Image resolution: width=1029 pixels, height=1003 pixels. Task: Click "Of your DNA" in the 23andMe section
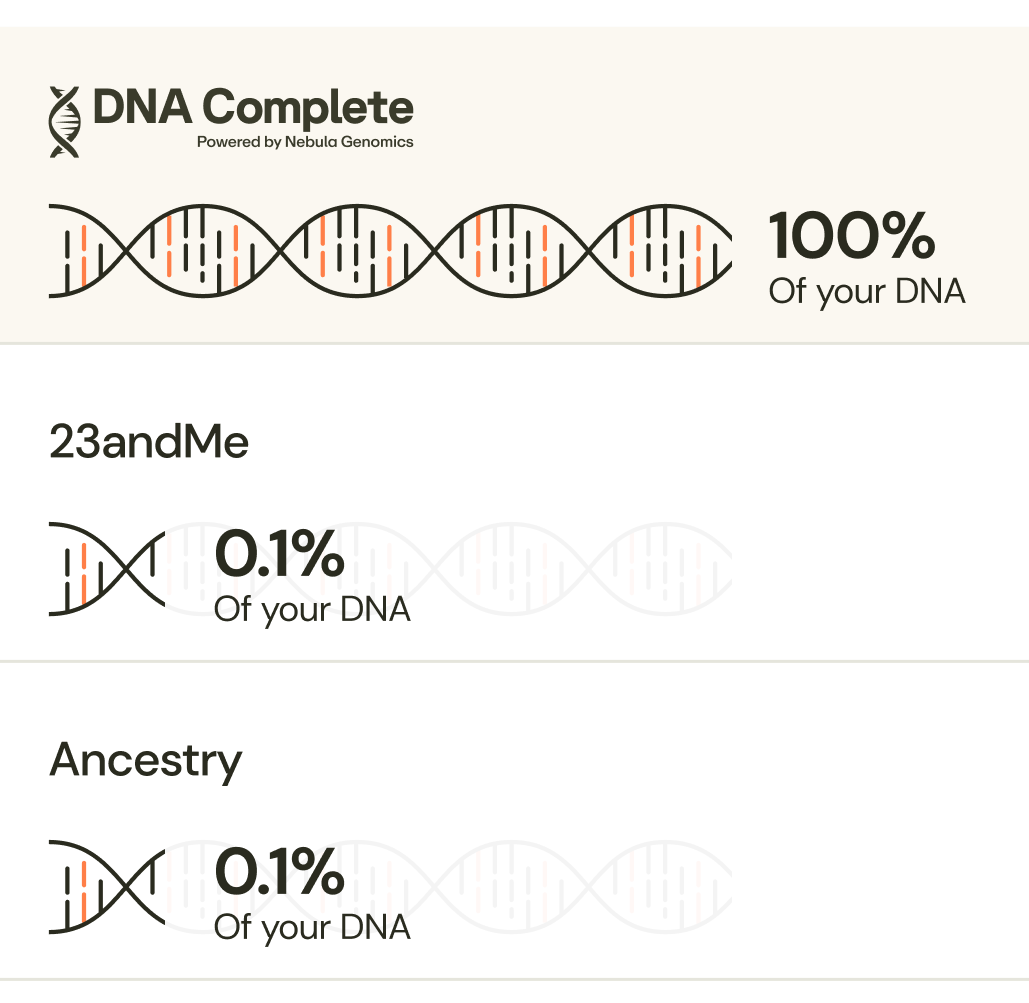pyautogui.click(x=312, y=609)
